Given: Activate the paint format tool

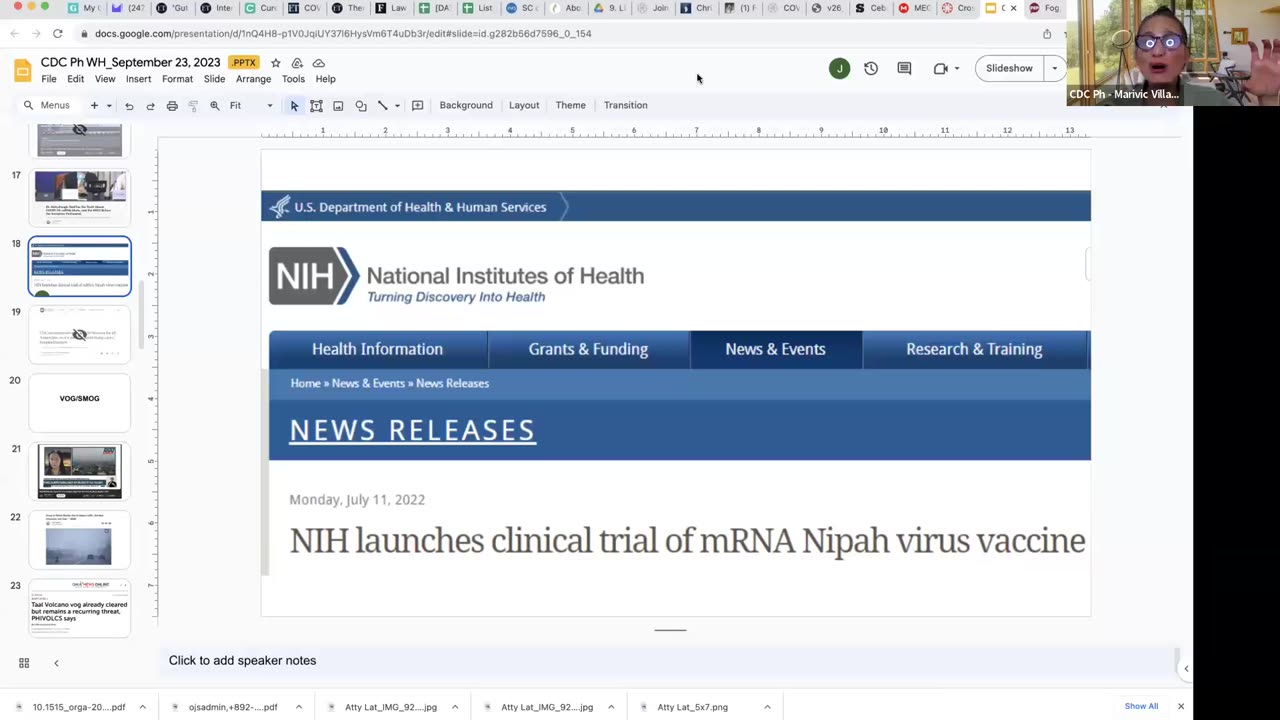Looking at the screenshot, I should pyautogui.click(x=193, y=105).
